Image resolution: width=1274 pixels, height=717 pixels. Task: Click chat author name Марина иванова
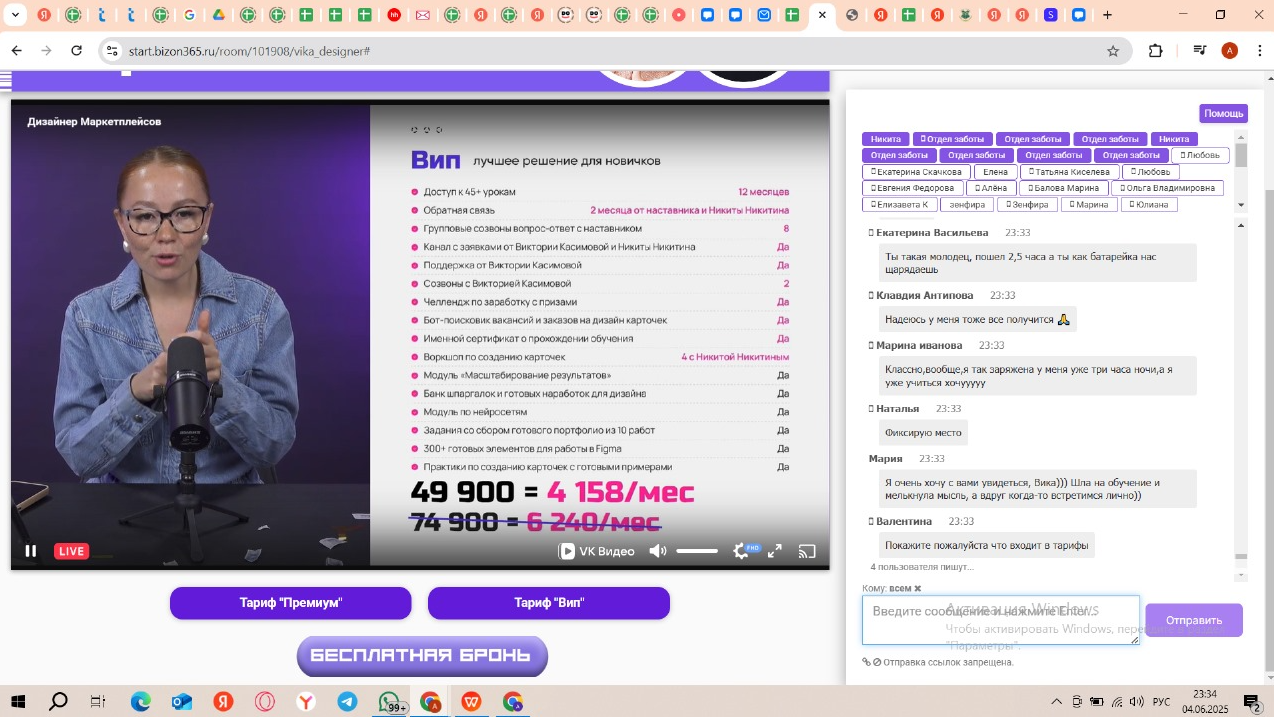(x=919, y=345)
